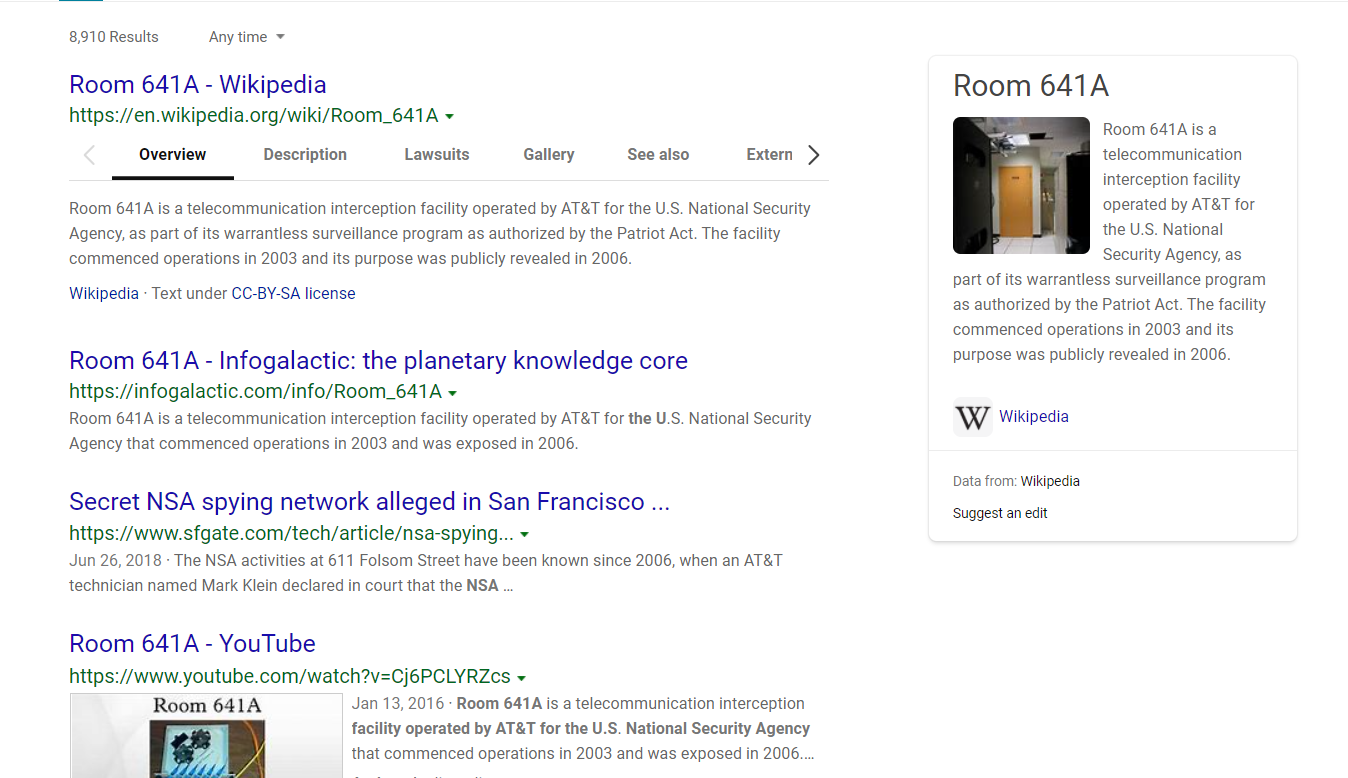Open Infogalactic Room 641A result title

(x=378, y=360)
